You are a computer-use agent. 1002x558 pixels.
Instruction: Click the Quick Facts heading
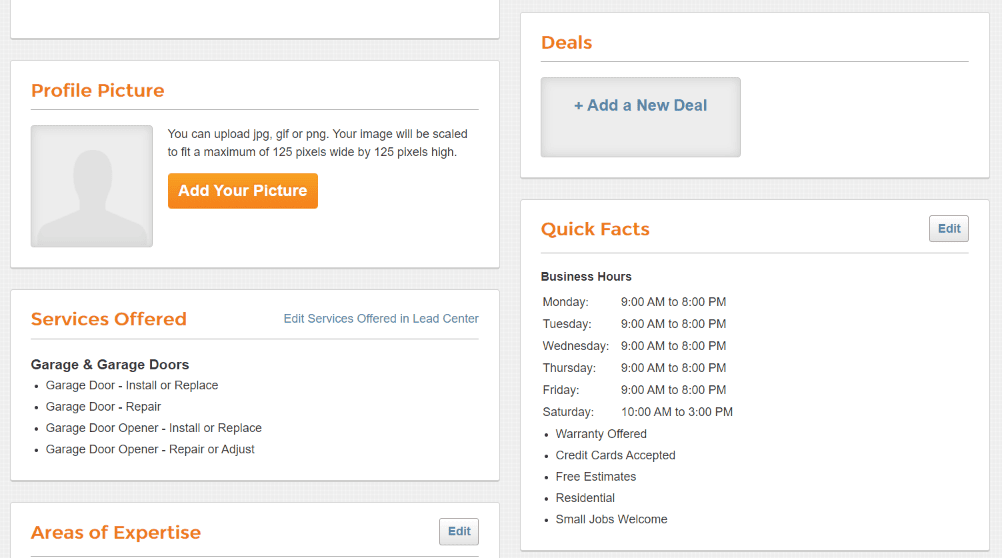click(x=595, y=229)
